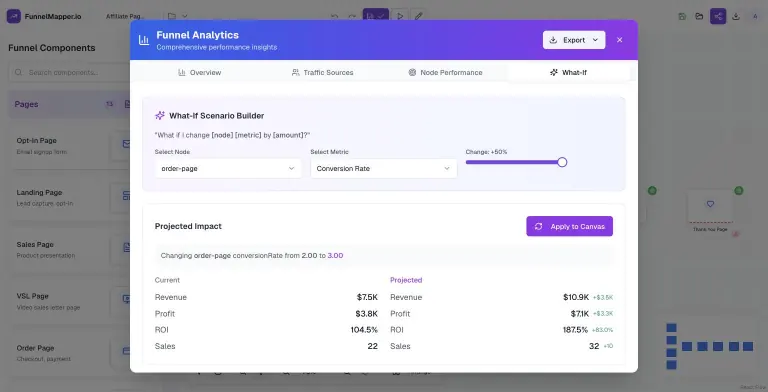Click the projected Profit value $7.1K

(580, 314)
